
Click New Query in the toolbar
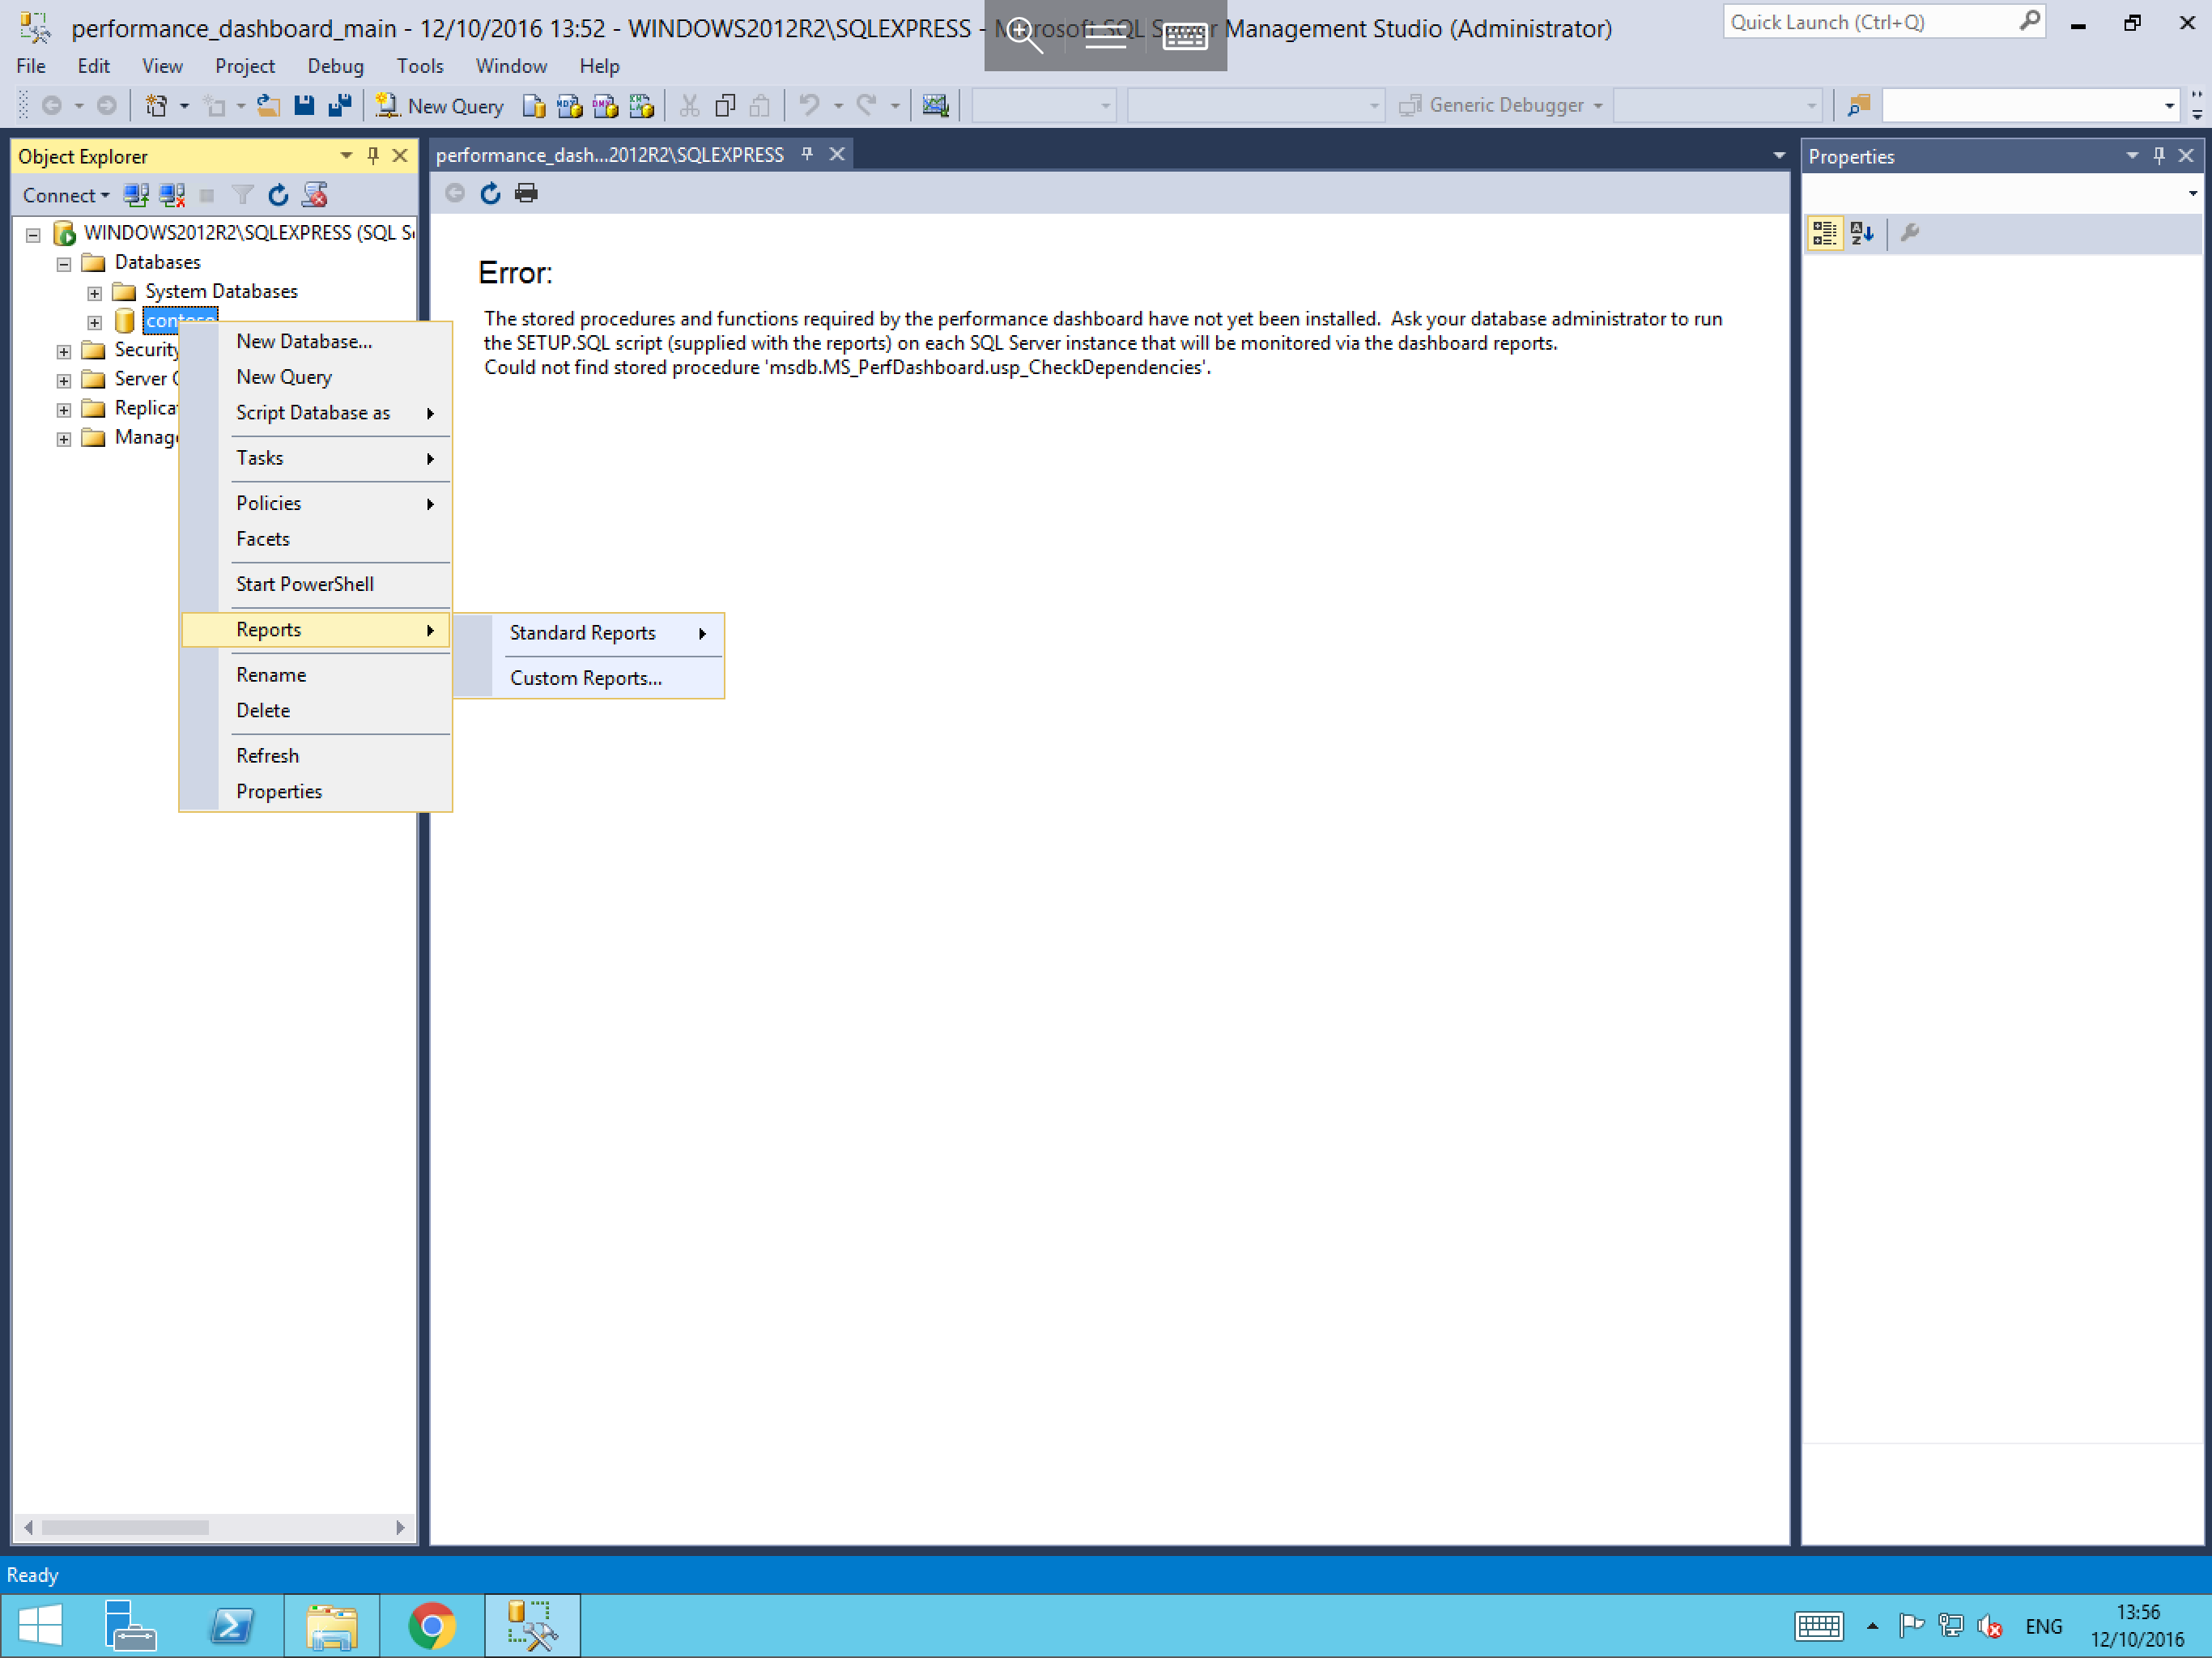pyautogui.click(x=440, y=106)
